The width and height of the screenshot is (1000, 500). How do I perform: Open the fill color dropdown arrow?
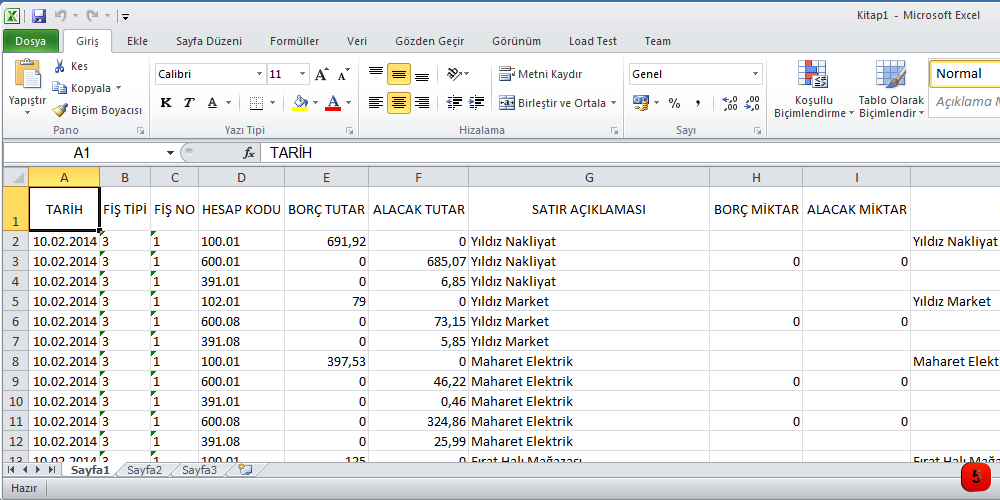tap(315, 103)
